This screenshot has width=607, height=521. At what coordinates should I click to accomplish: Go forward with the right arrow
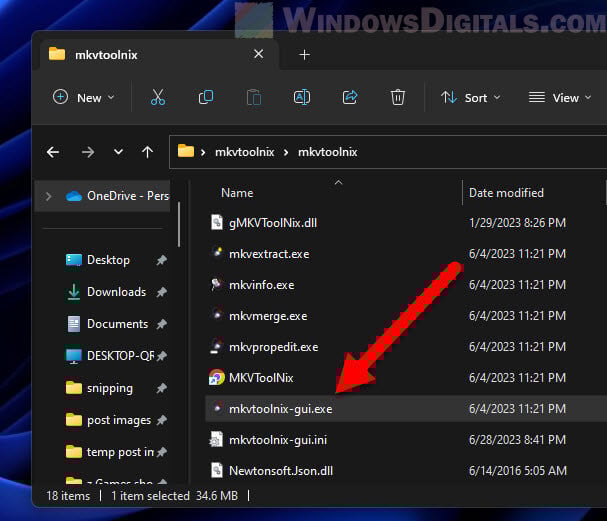(x=88, y=152)
